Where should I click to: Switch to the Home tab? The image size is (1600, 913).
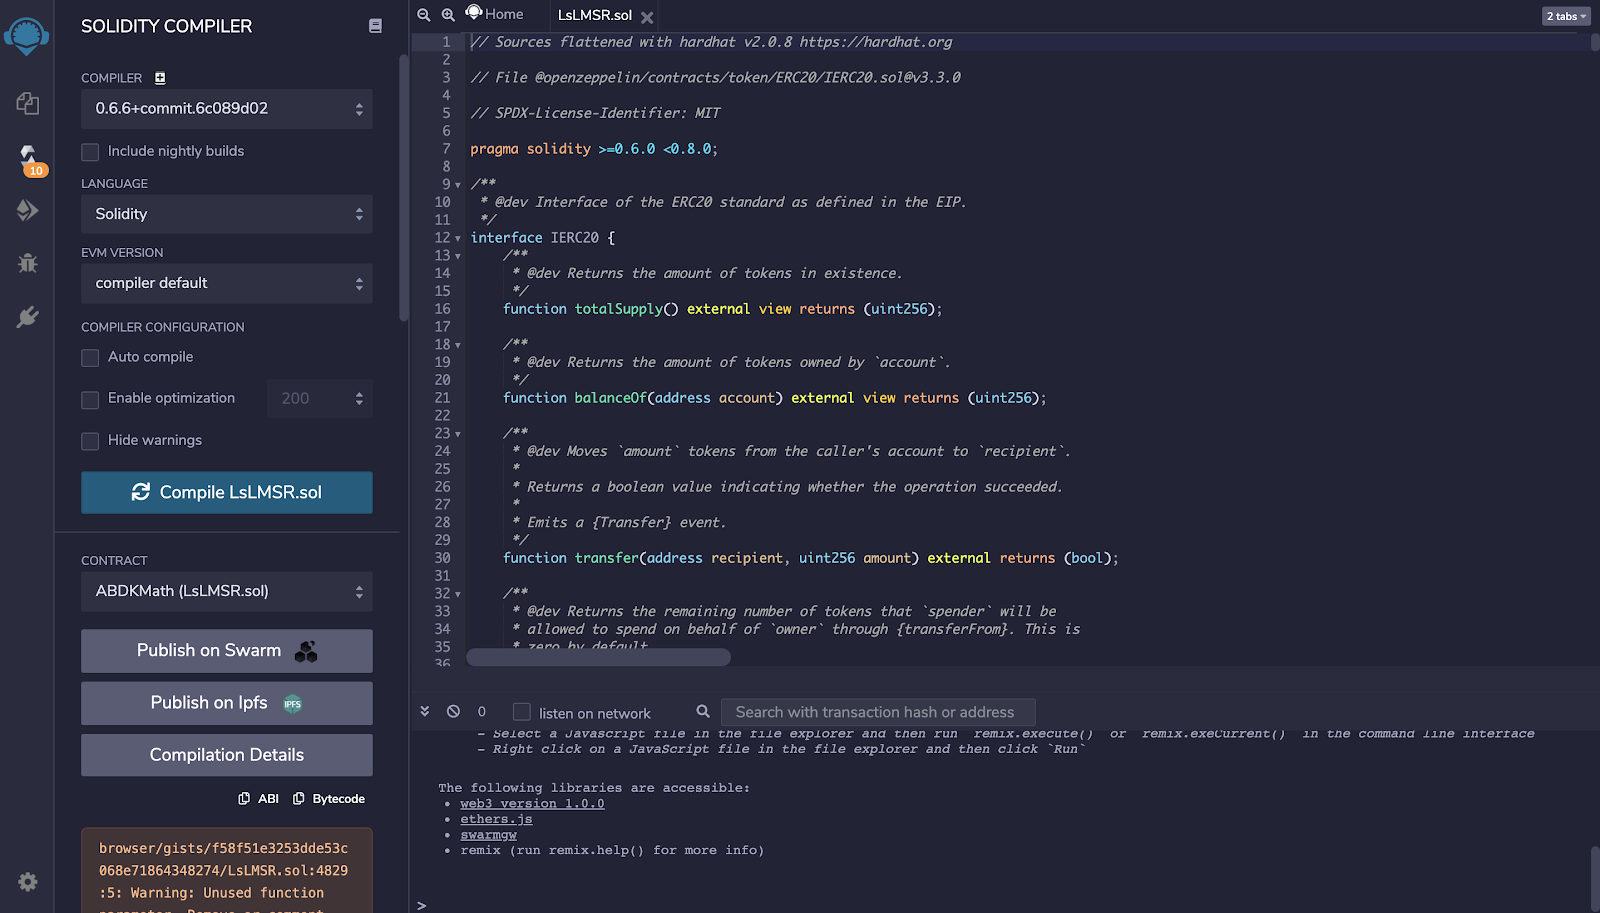494,14
